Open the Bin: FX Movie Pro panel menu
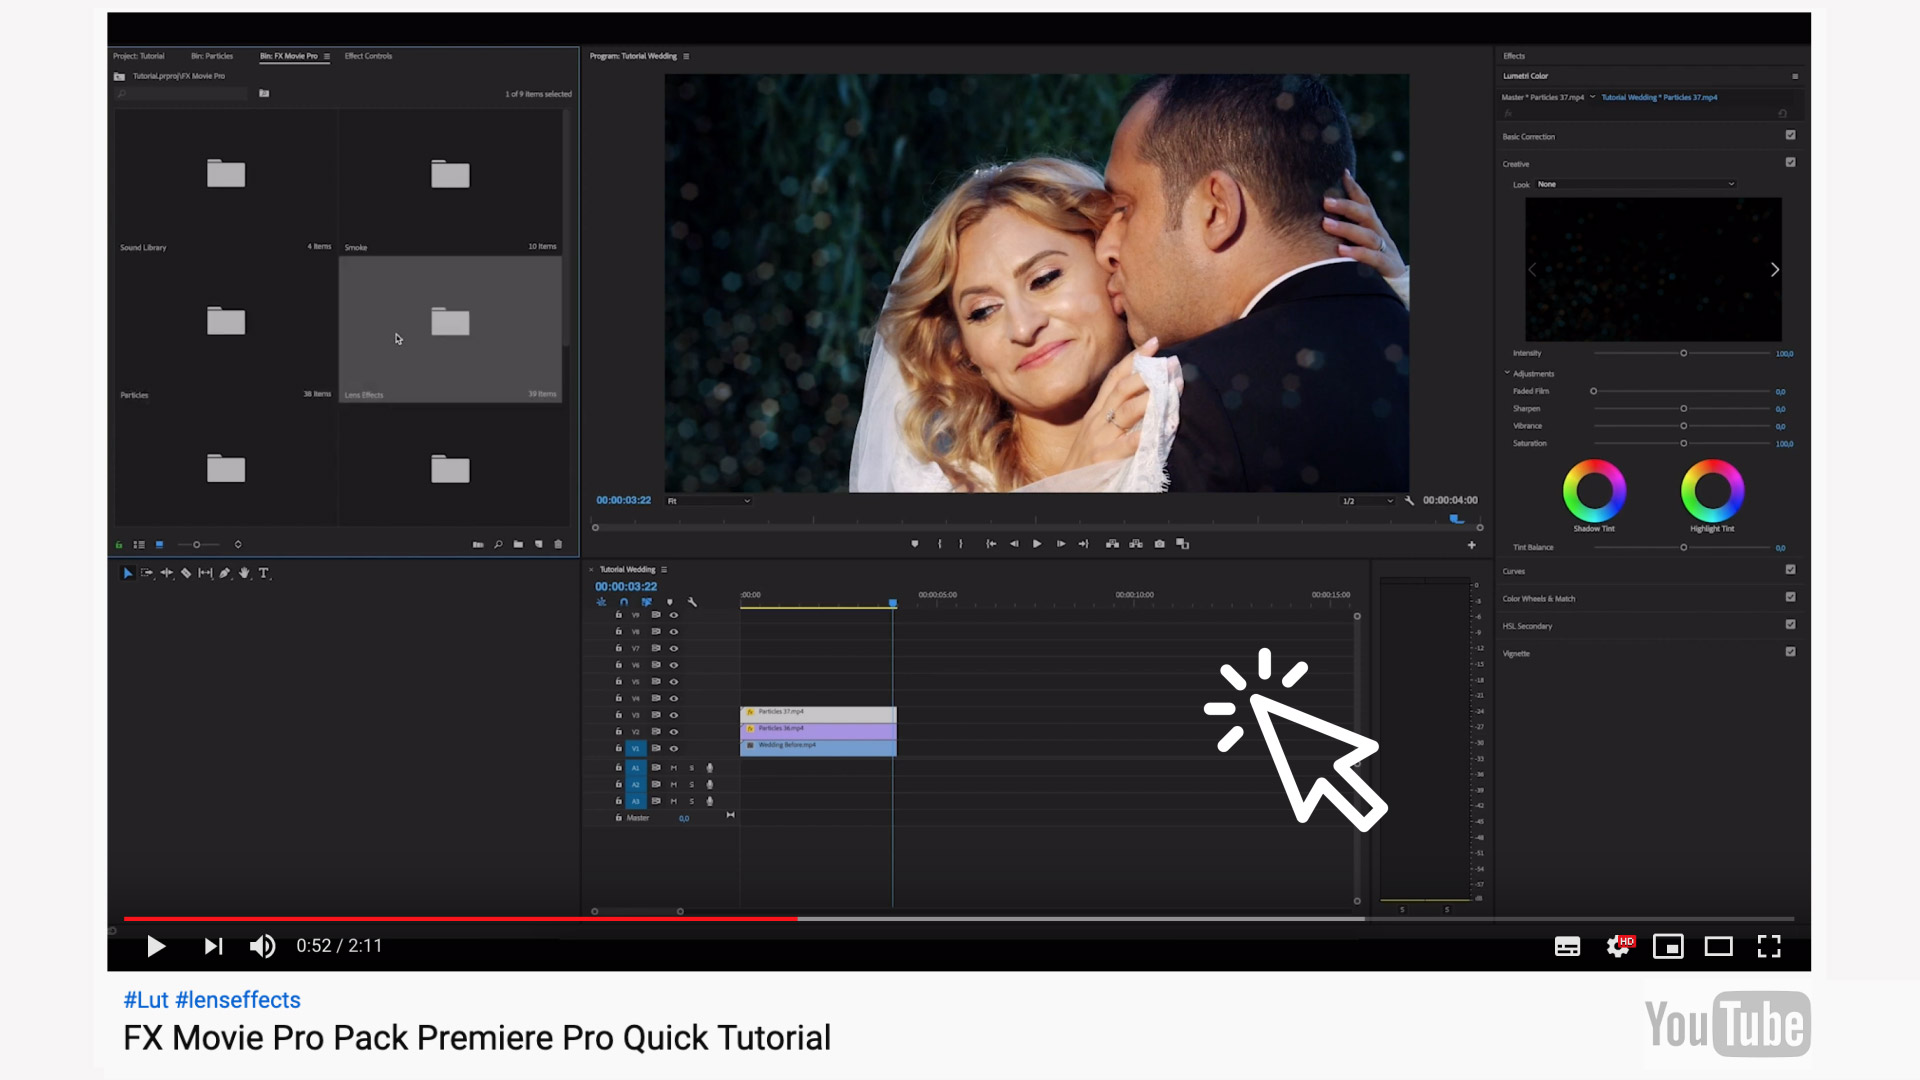1920x1080 pixels. click(x=327, y=56)
